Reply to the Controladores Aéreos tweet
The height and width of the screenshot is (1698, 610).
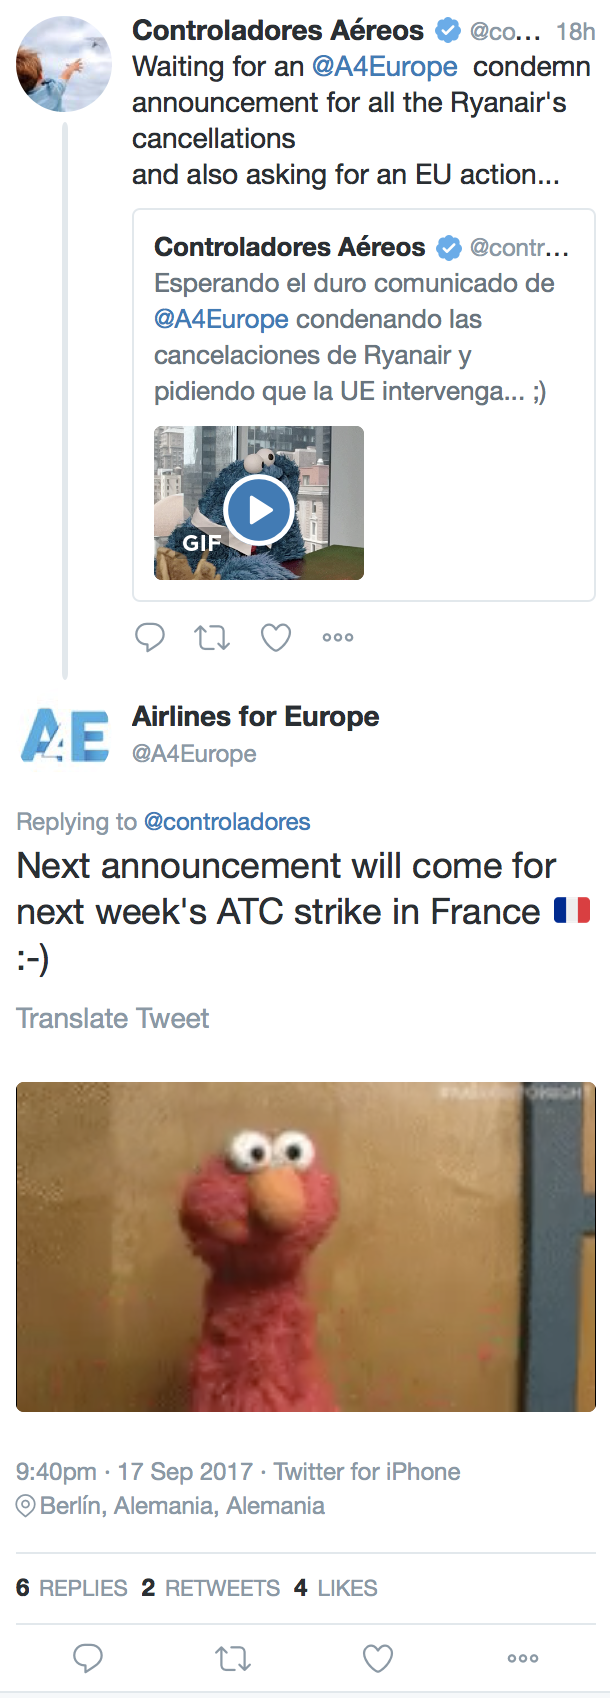150,637
